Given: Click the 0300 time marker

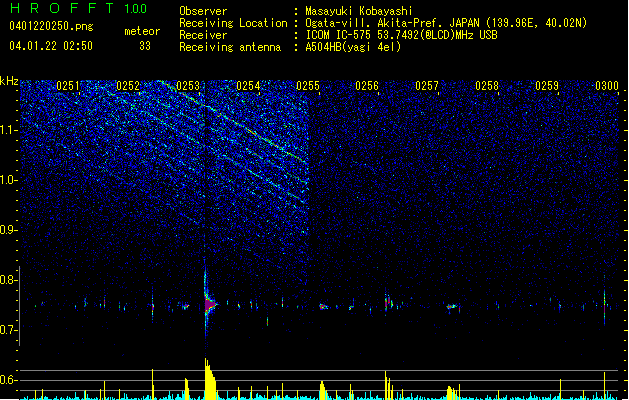Looking at the screenshot, I should tap(607, 86).
